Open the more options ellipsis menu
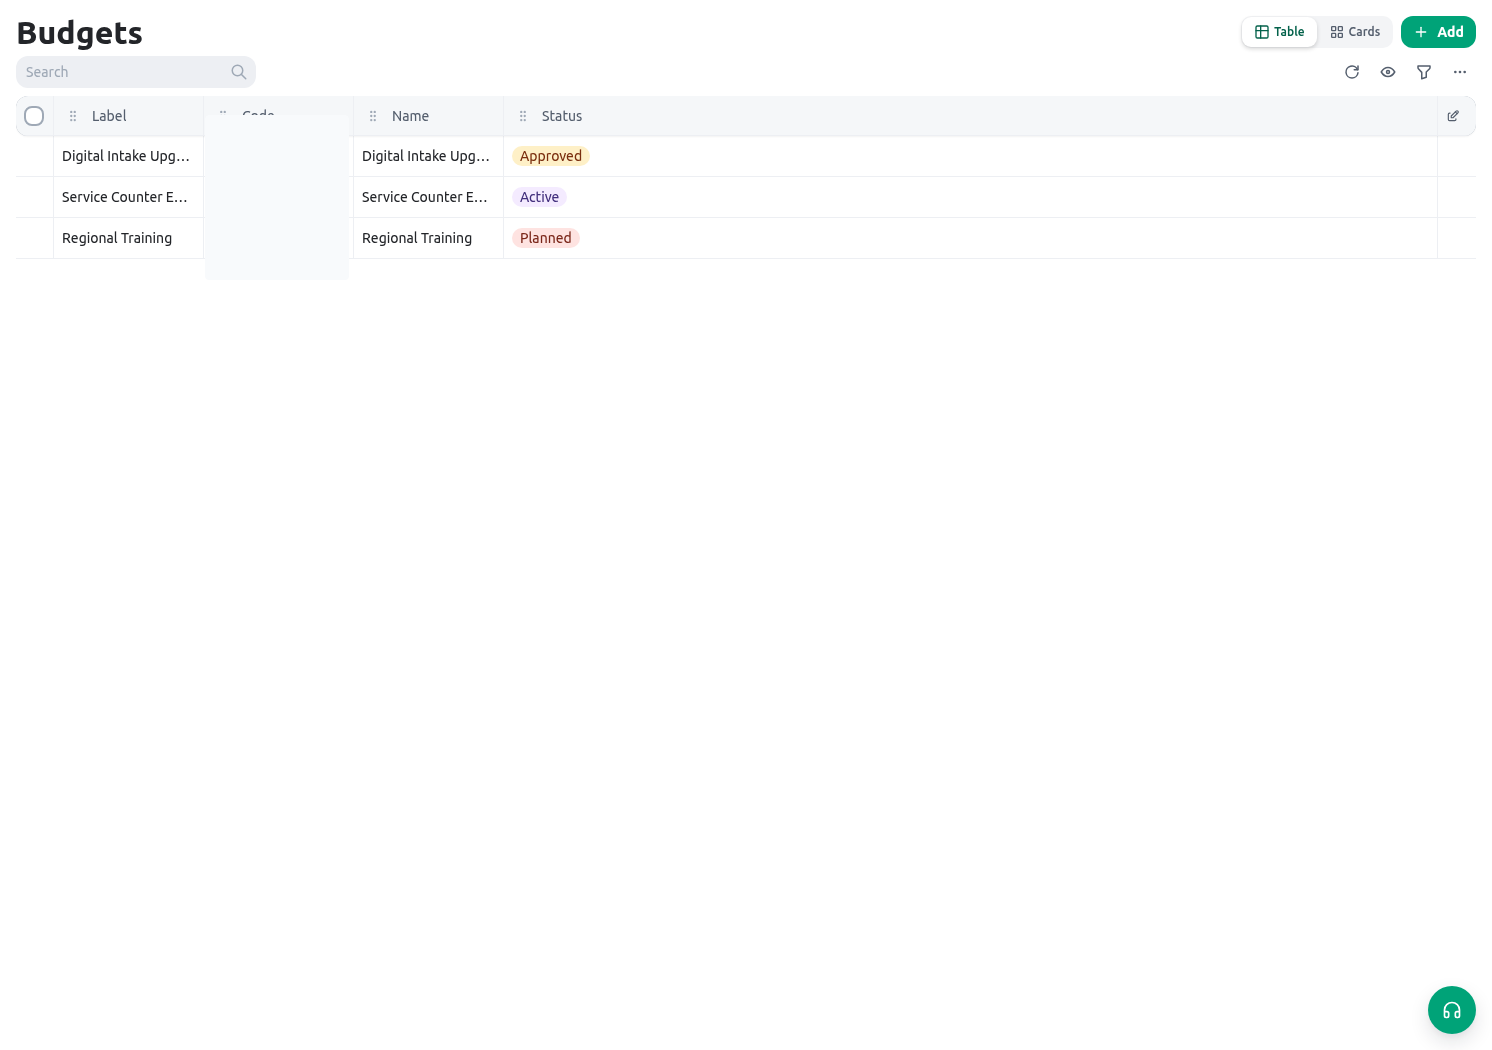 click(1460, 72)
